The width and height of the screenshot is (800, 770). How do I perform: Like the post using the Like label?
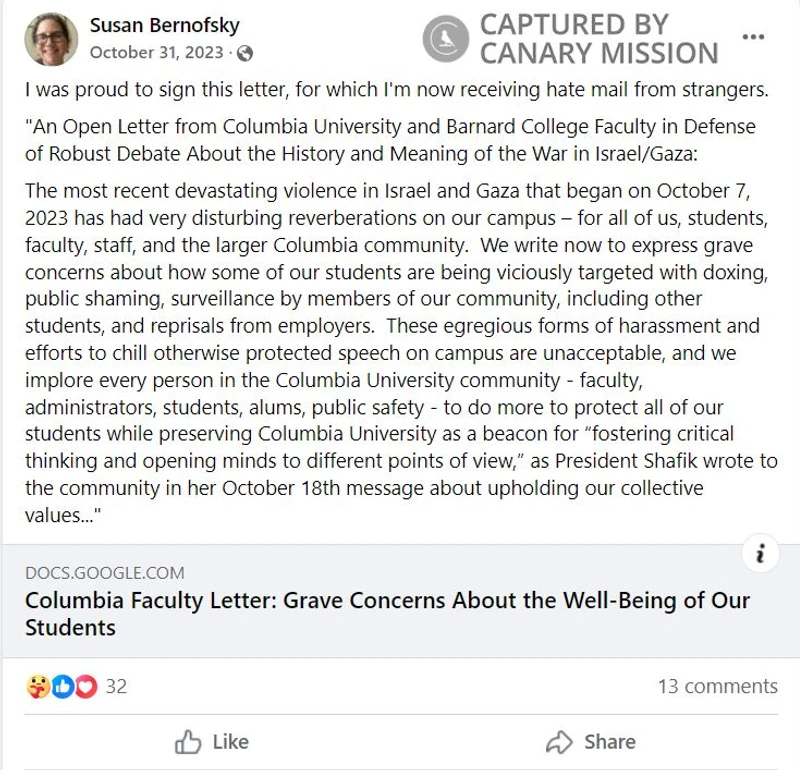click(231, 741)
